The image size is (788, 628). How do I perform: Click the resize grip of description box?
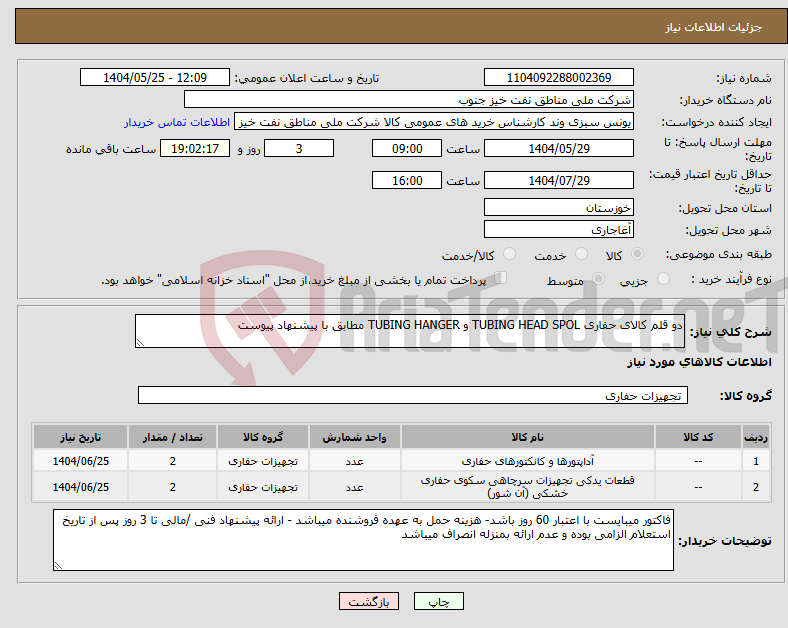(x=140, y=343)
